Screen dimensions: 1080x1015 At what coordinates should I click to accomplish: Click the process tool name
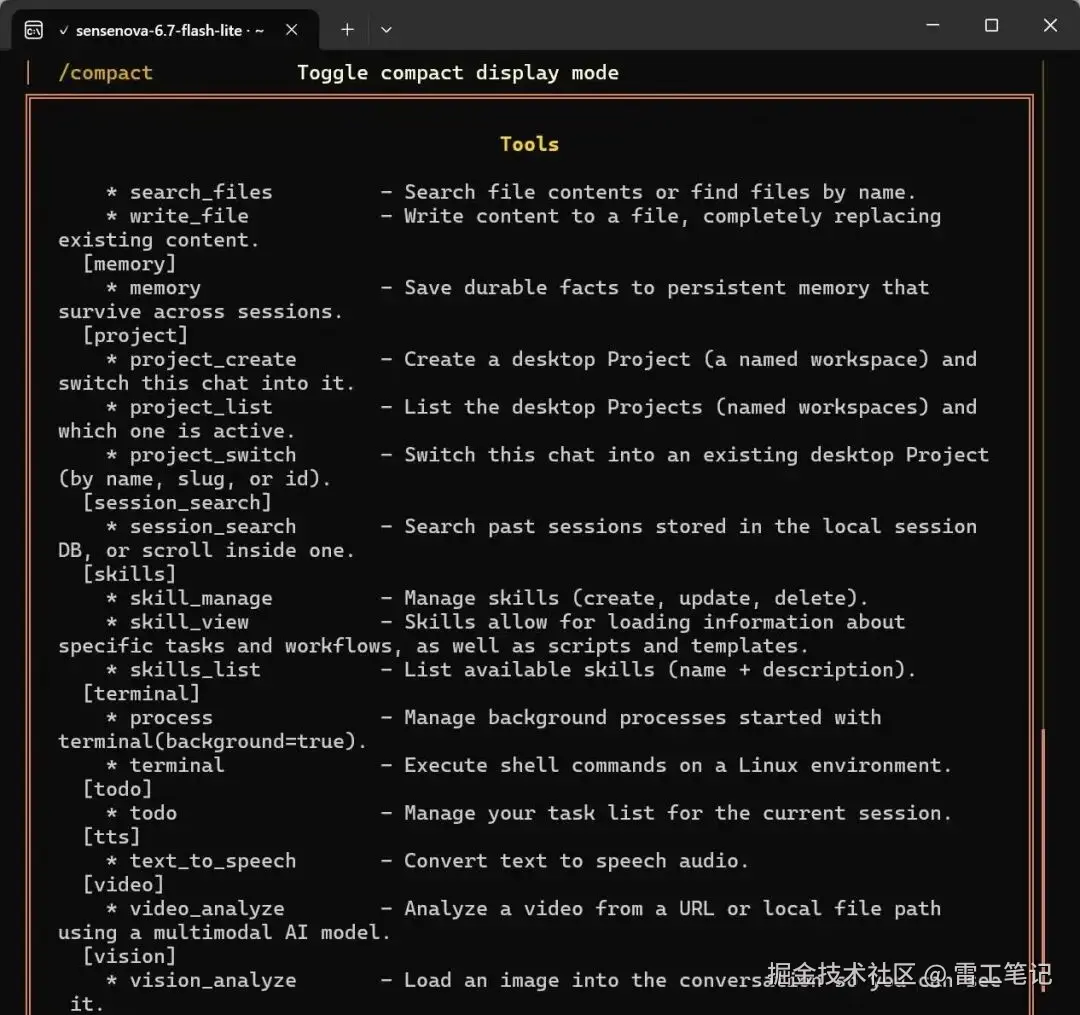(x=171, y=718)
